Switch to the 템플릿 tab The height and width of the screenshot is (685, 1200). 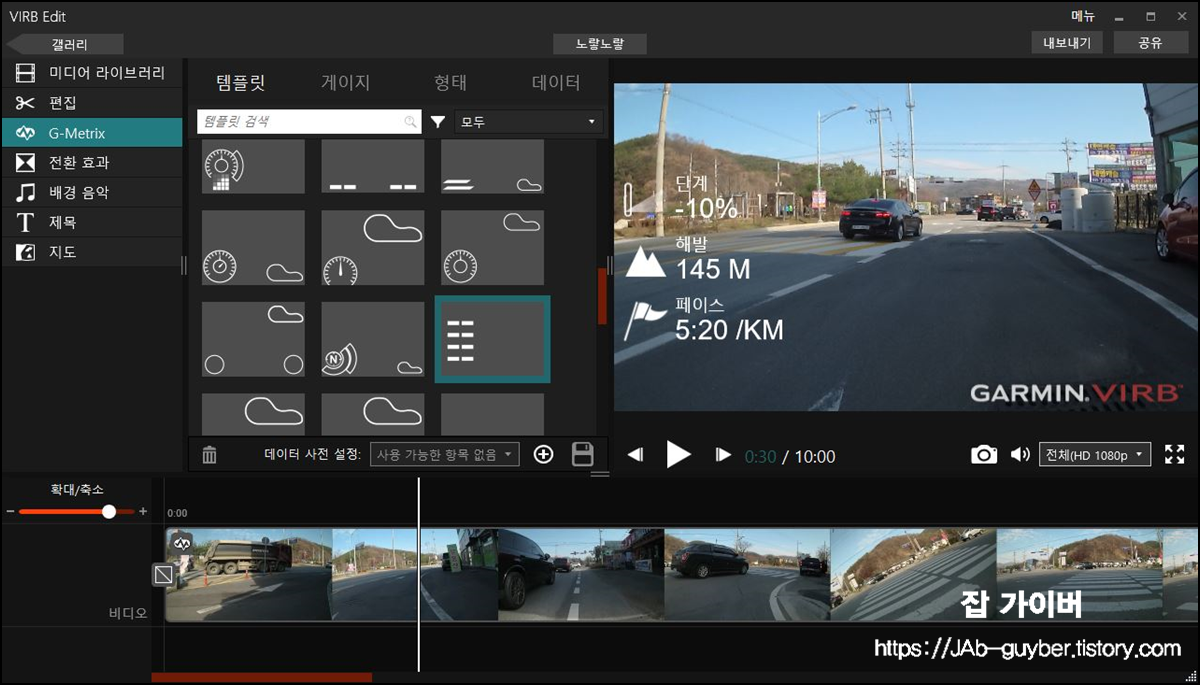pos(240,83)
